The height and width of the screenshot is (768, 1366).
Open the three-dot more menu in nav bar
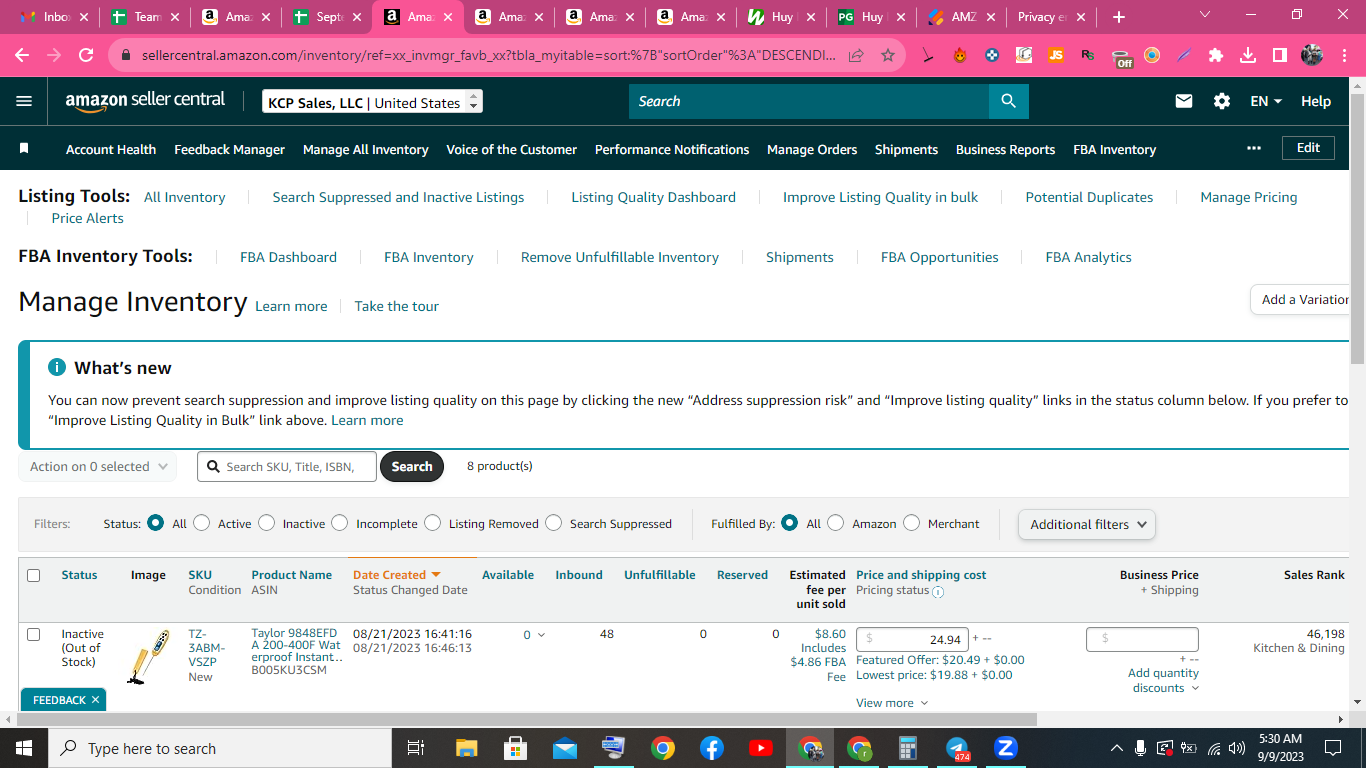[x=1254, y=148]
